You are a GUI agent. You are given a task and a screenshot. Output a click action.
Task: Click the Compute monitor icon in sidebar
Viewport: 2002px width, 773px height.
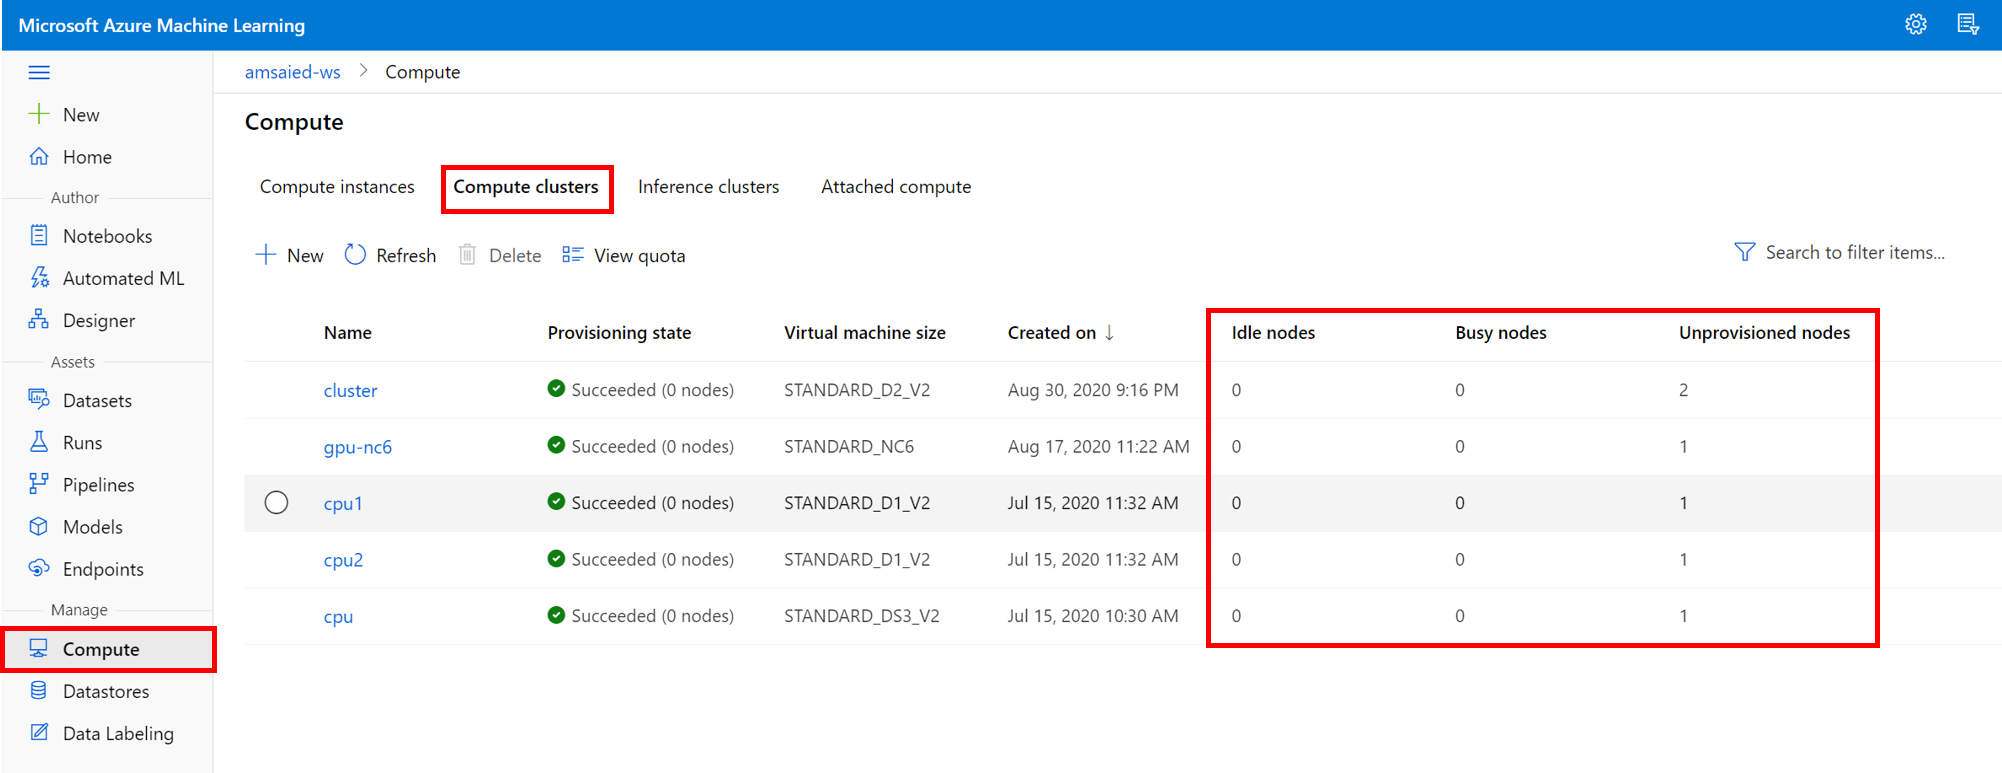click(x=39, y=648)
